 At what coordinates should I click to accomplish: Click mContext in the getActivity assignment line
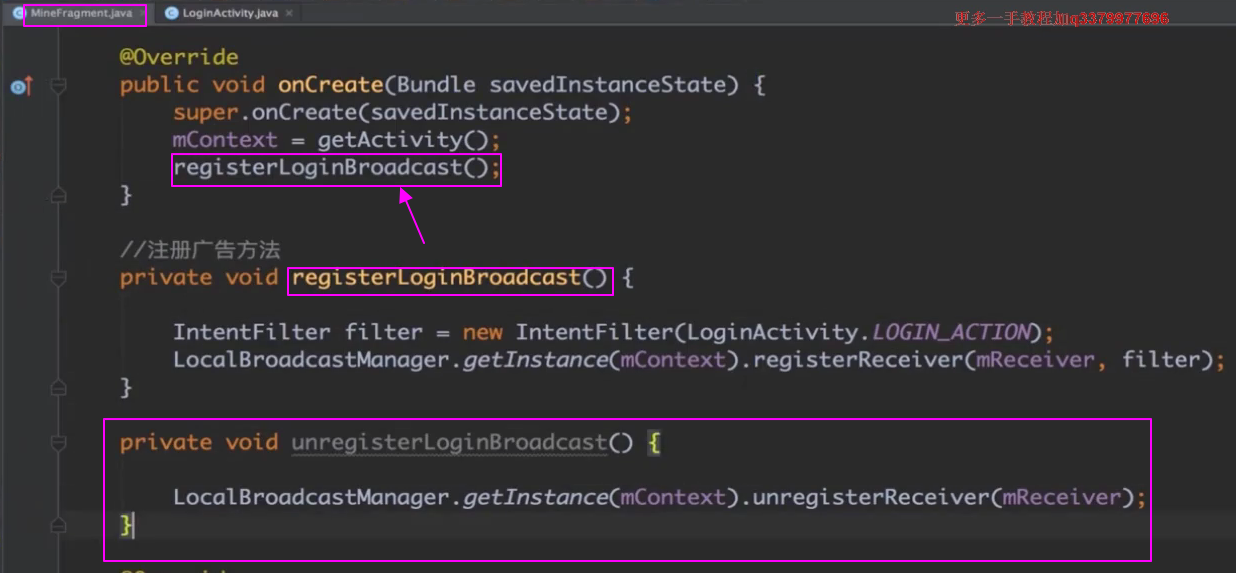225,140
